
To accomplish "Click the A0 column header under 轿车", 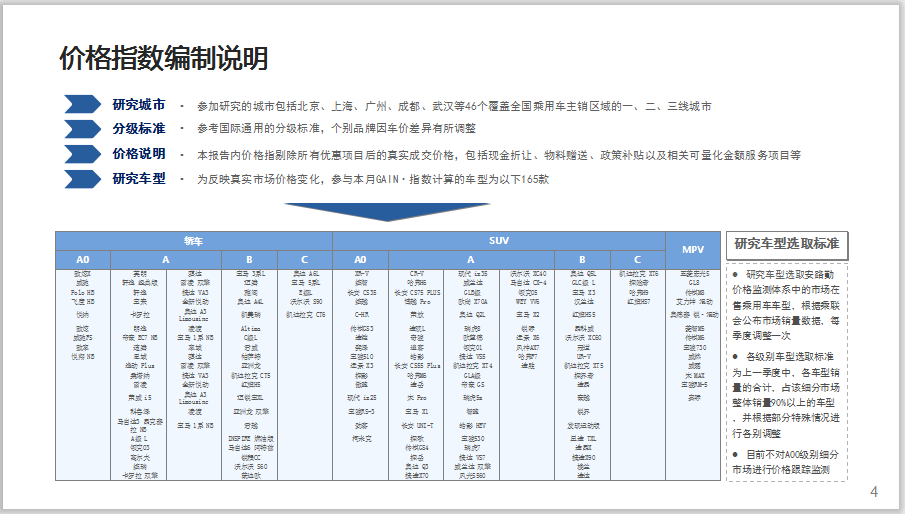I will (x=82, y=258).
